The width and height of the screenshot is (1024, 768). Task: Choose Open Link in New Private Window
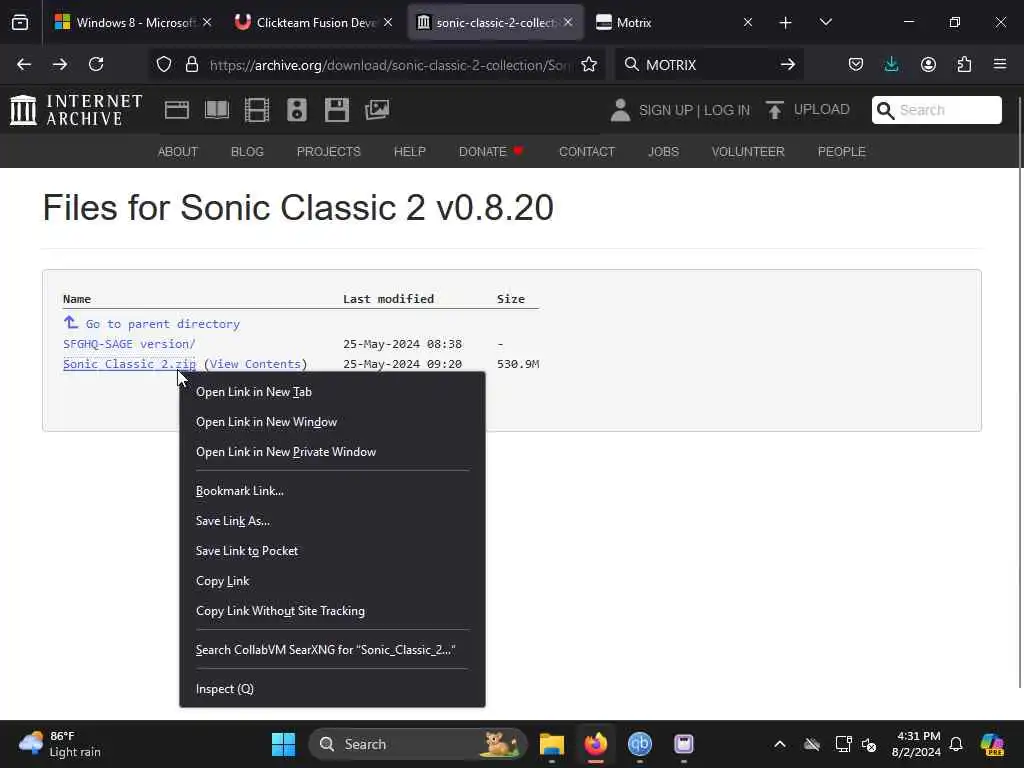coord(332,452)
